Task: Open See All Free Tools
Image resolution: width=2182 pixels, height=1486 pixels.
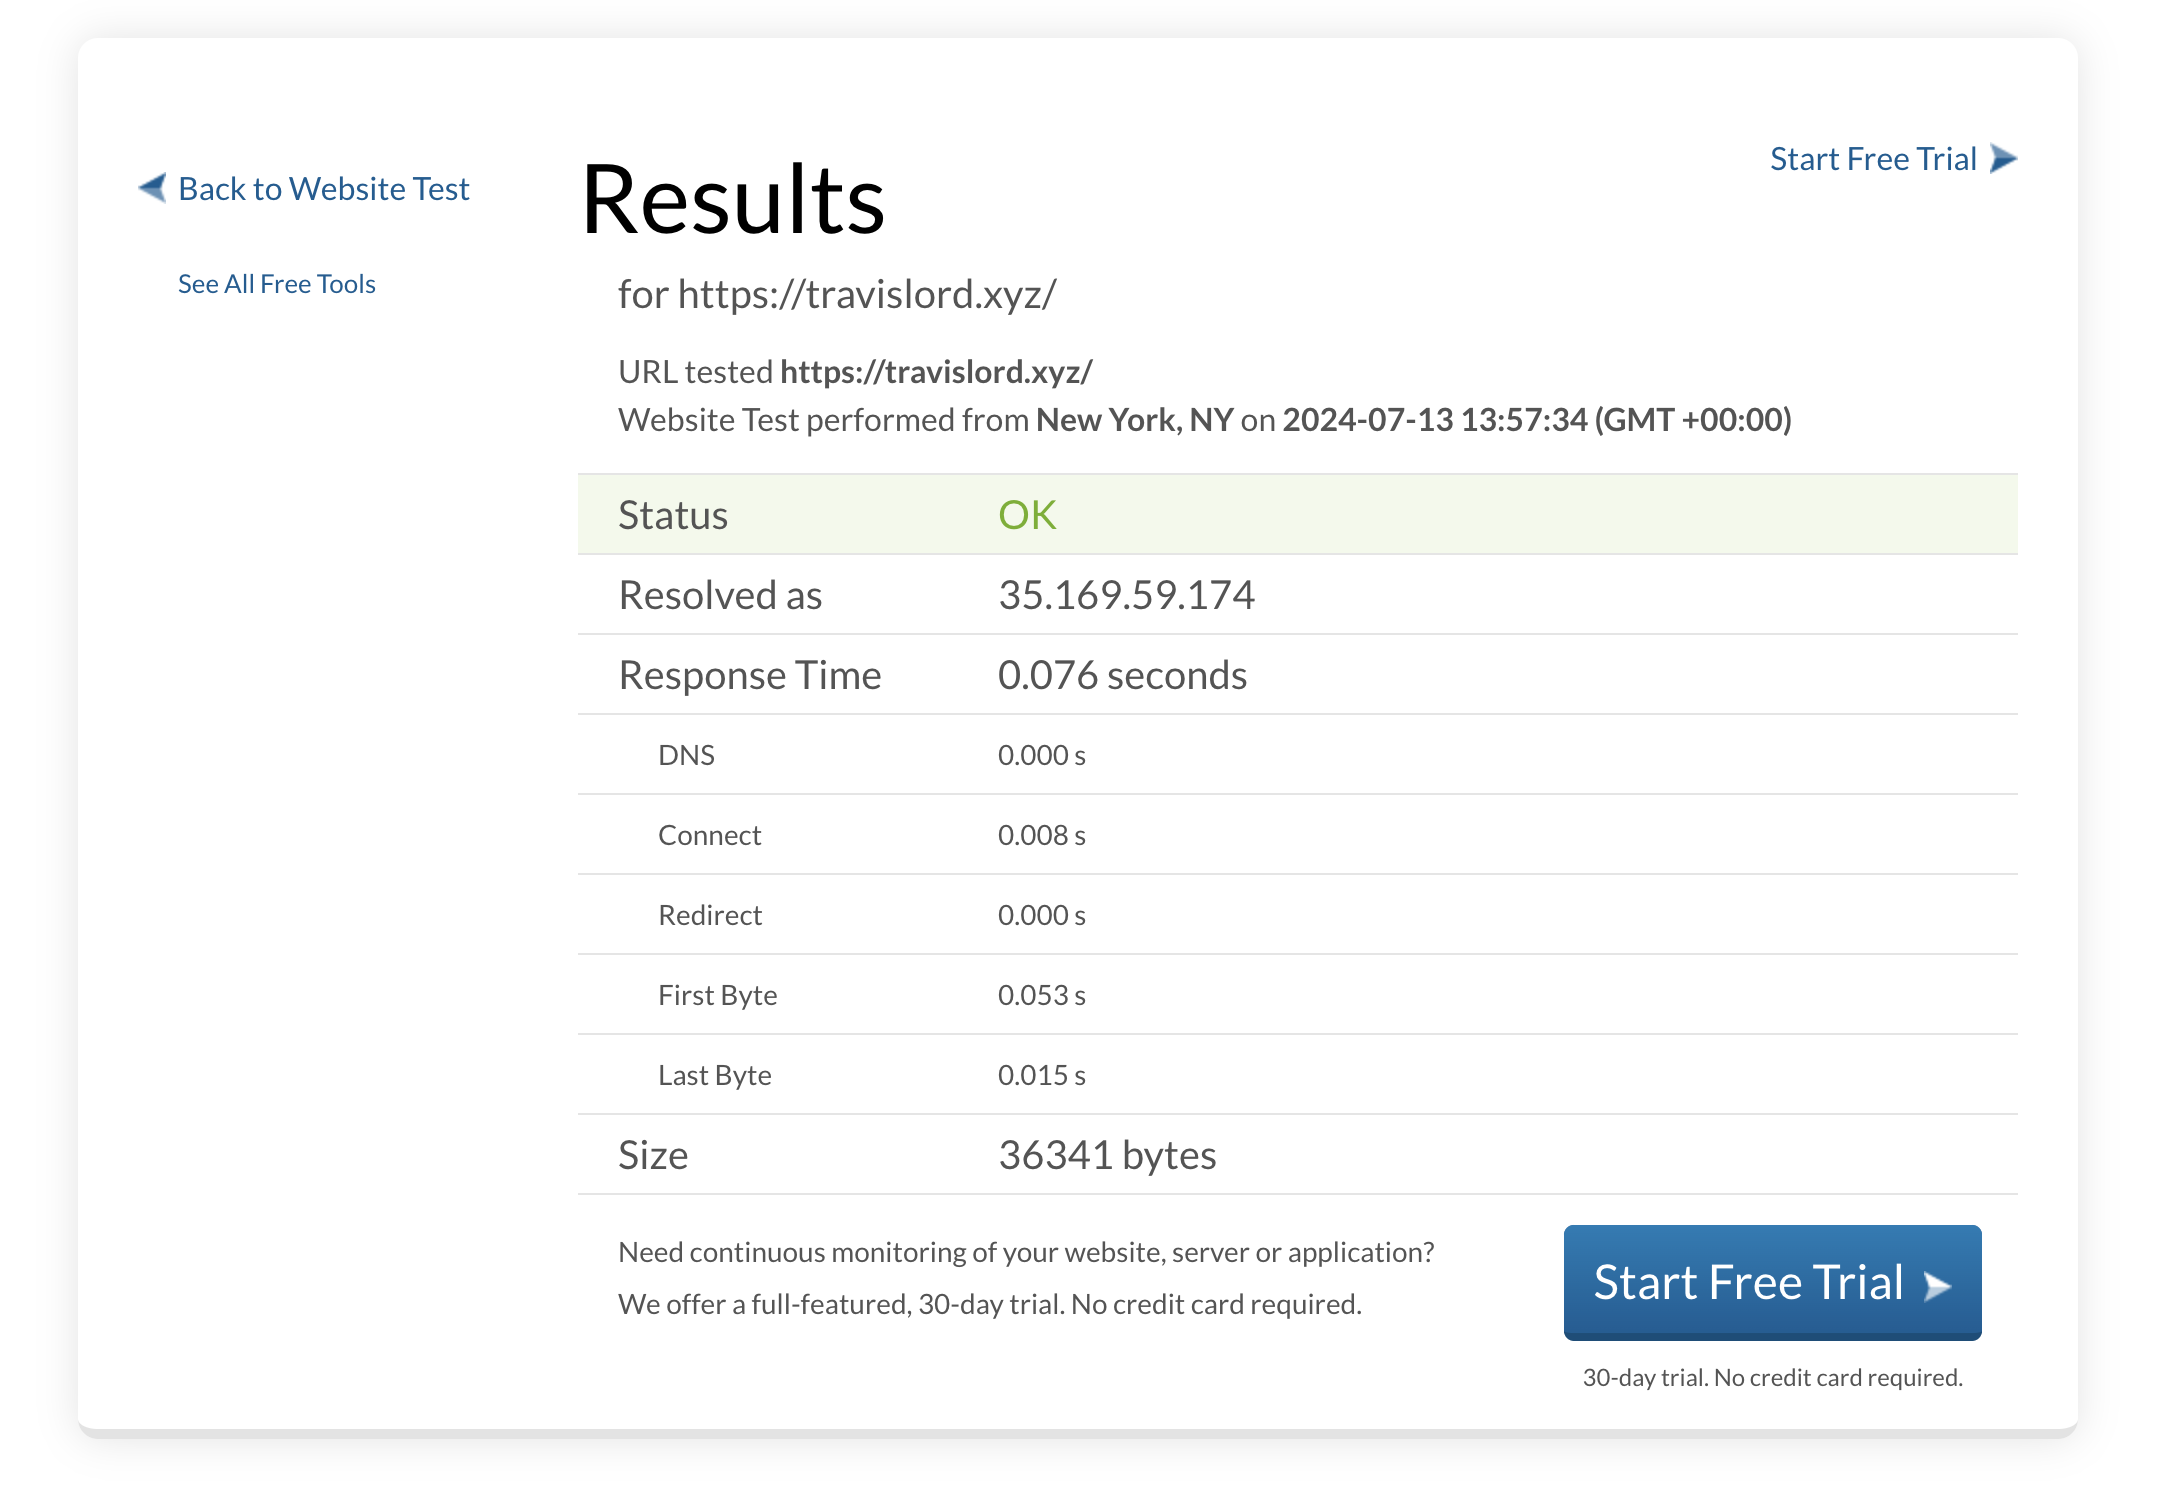Action: tap(276, 283)
